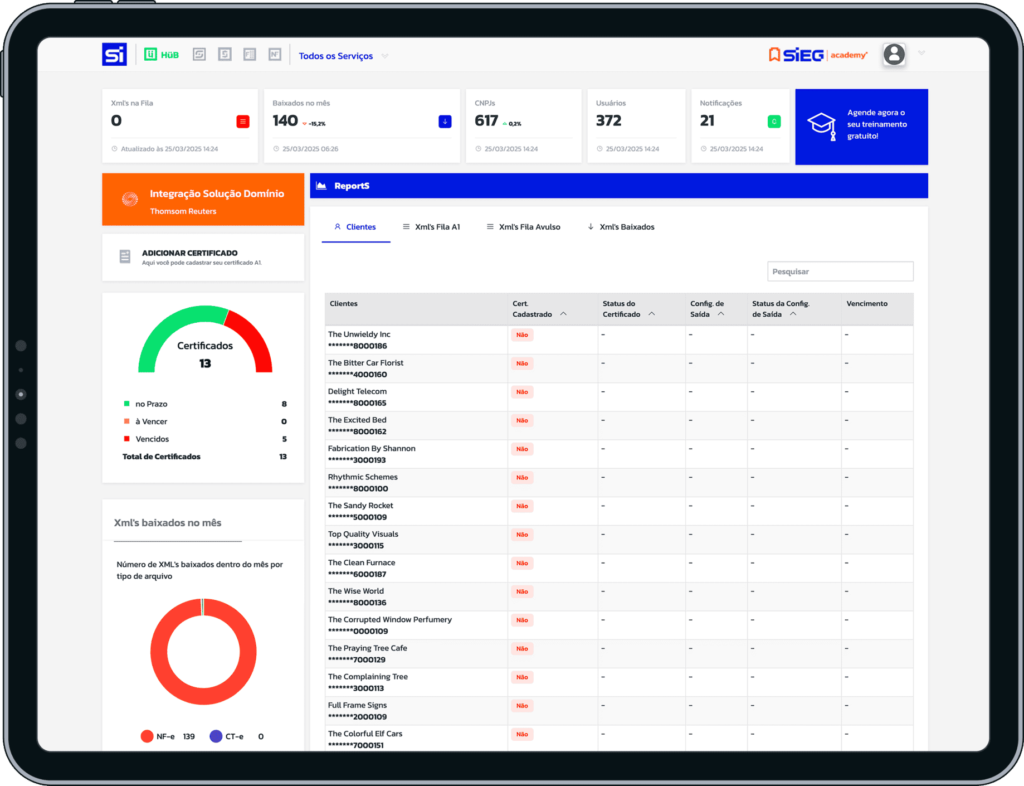Click the ReportS chart icon

pos(321,186)
